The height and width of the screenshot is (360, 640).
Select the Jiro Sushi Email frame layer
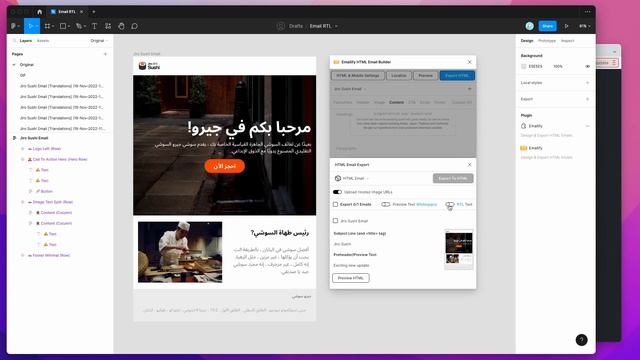pos(34,138)
